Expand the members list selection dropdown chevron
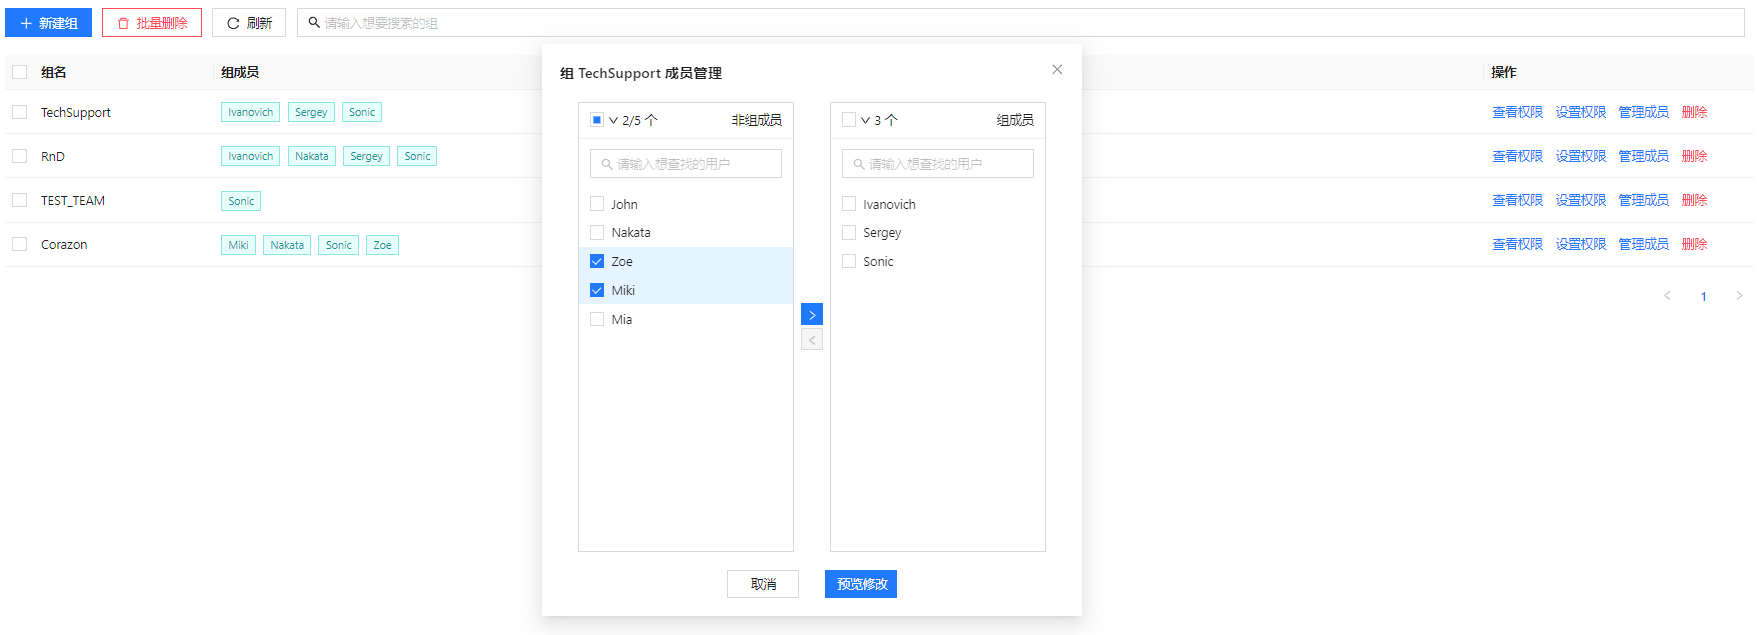The image size is (1757, 635). 865,121
